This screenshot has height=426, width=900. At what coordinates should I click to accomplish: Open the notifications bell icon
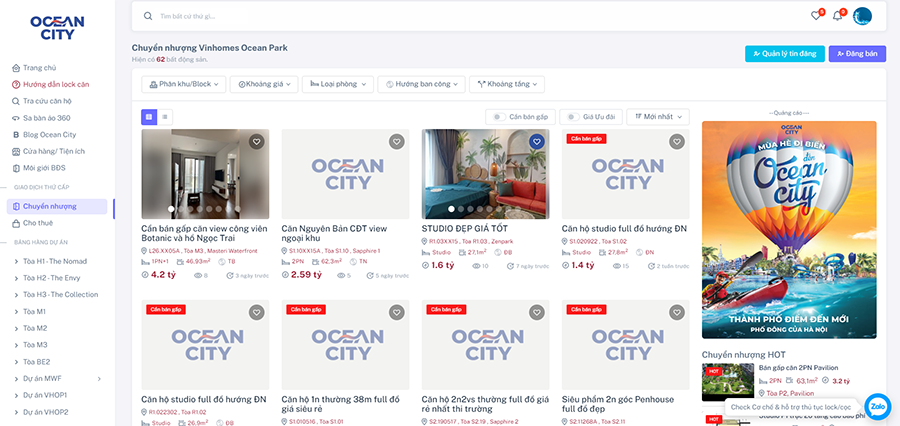point(838,16)
